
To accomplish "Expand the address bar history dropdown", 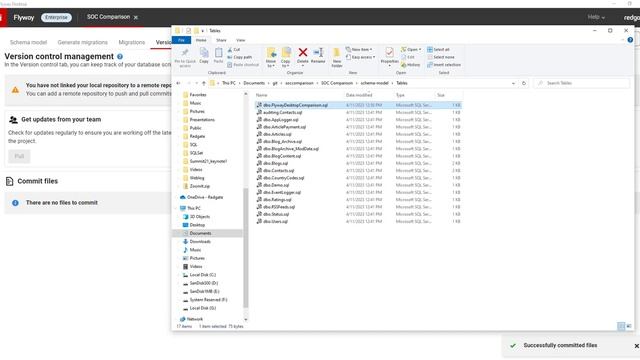I will (x=513, y=83).
